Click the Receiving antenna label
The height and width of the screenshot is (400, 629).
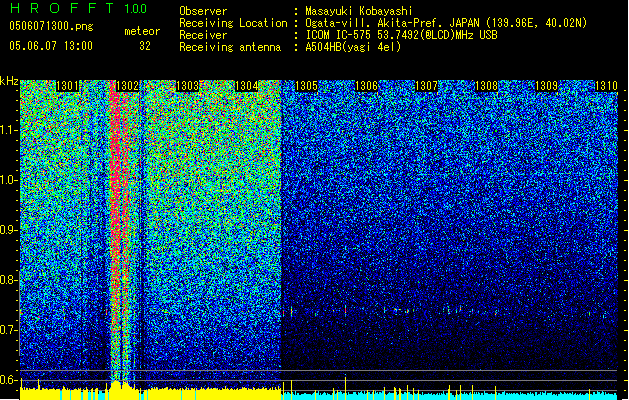coord(230,47)
